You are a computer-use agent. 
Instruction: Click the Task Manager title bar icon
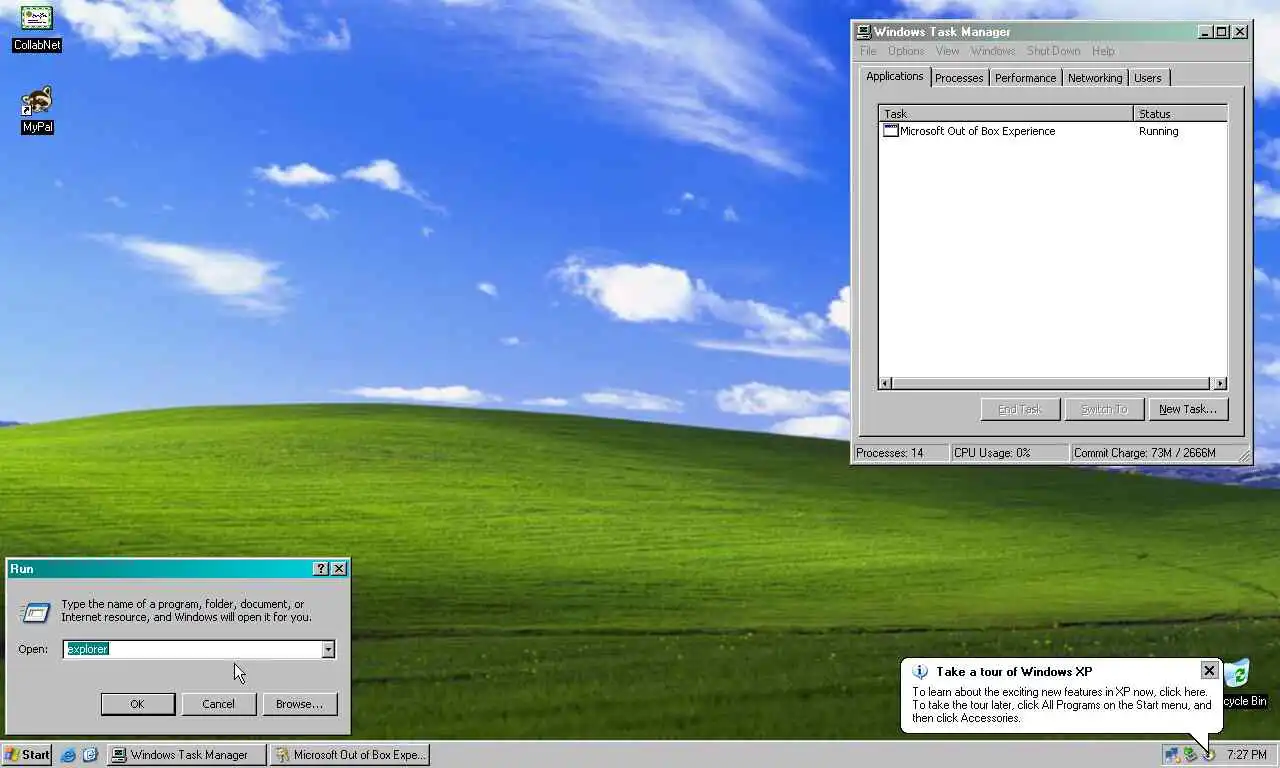863,31
